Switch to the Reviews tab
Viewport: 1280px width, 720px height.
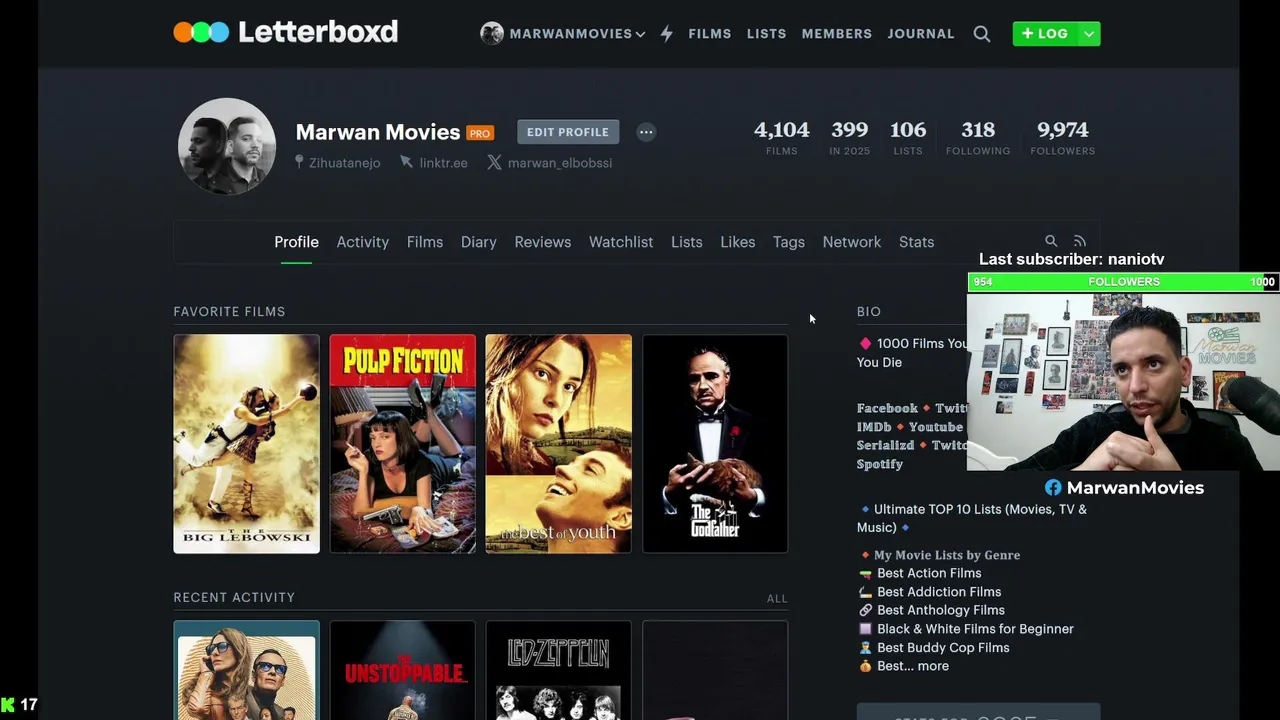(x=542, y=242)
